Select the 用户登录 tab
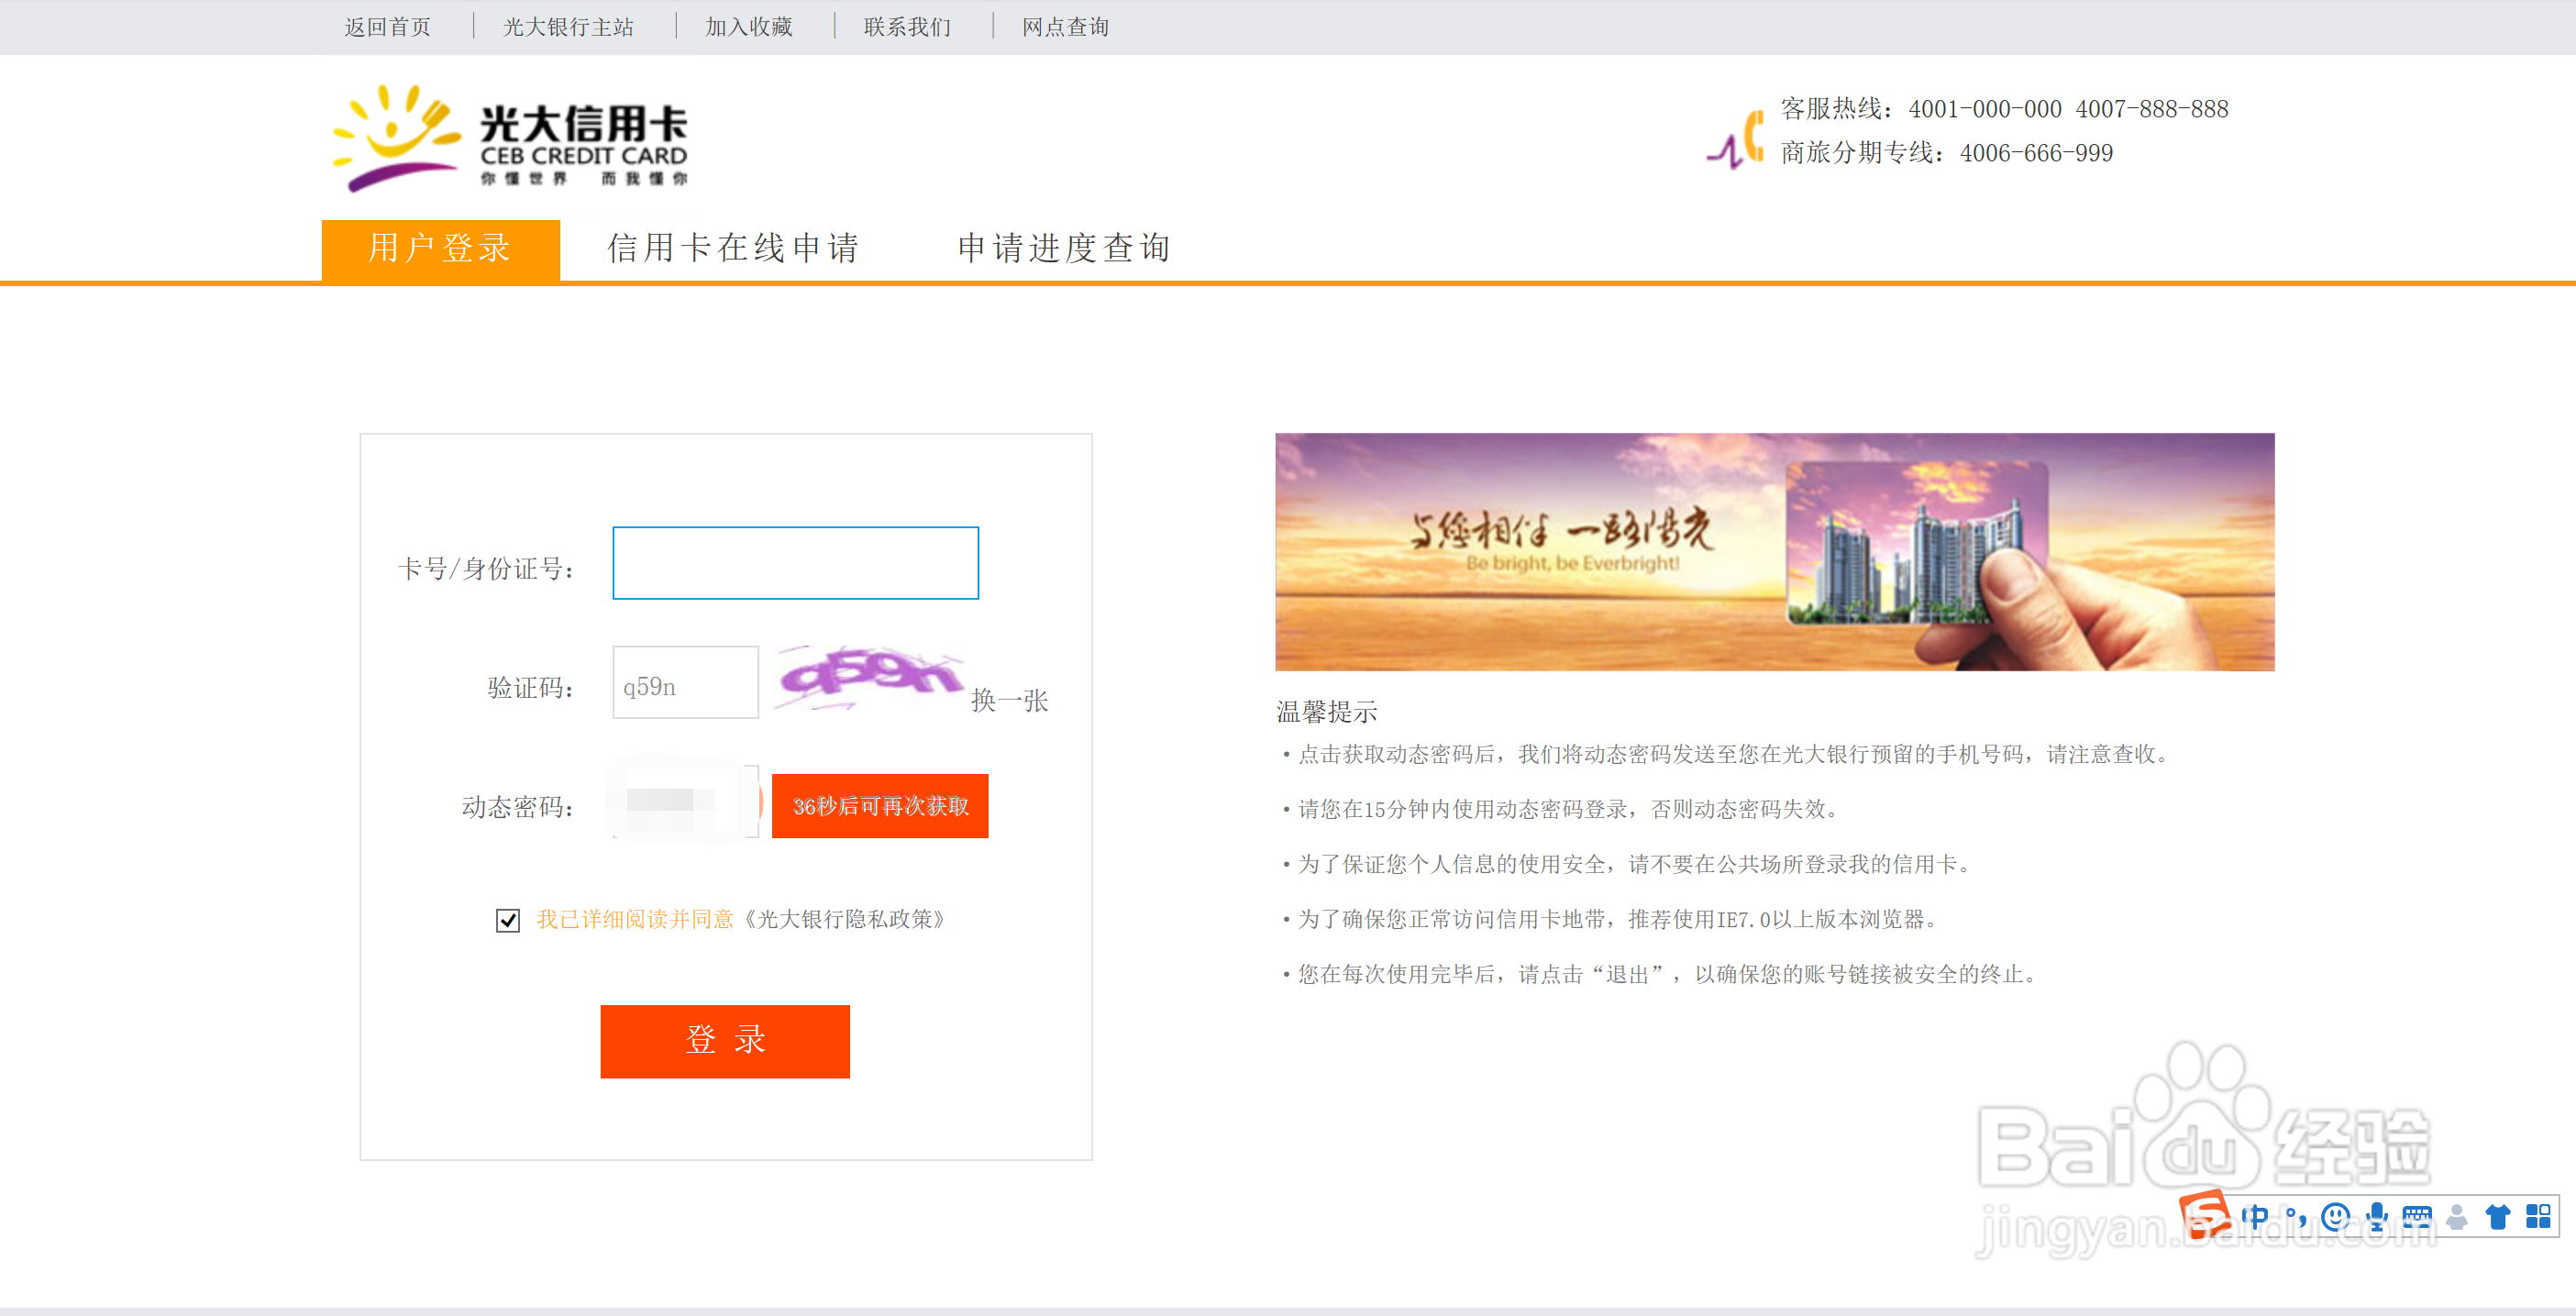Screen dimensions: 2576x1316 [x=440, y=248]
